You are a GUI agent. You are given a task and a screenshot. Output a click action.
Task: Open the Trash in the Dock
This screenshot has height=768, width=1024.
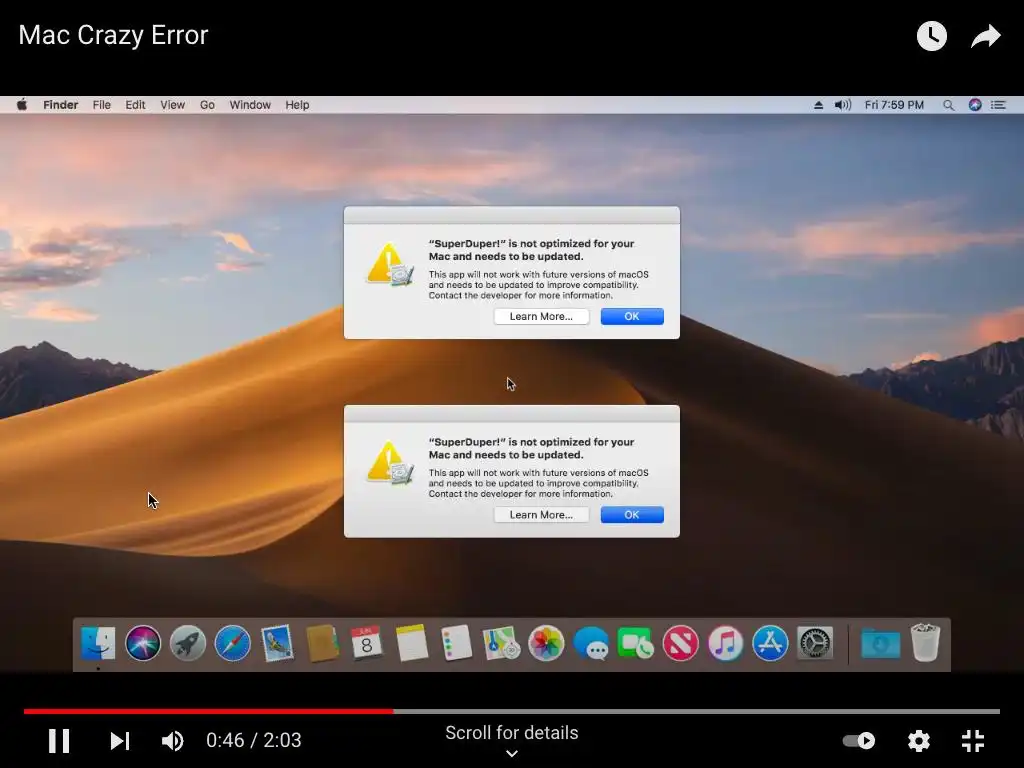tap(925, 643)
